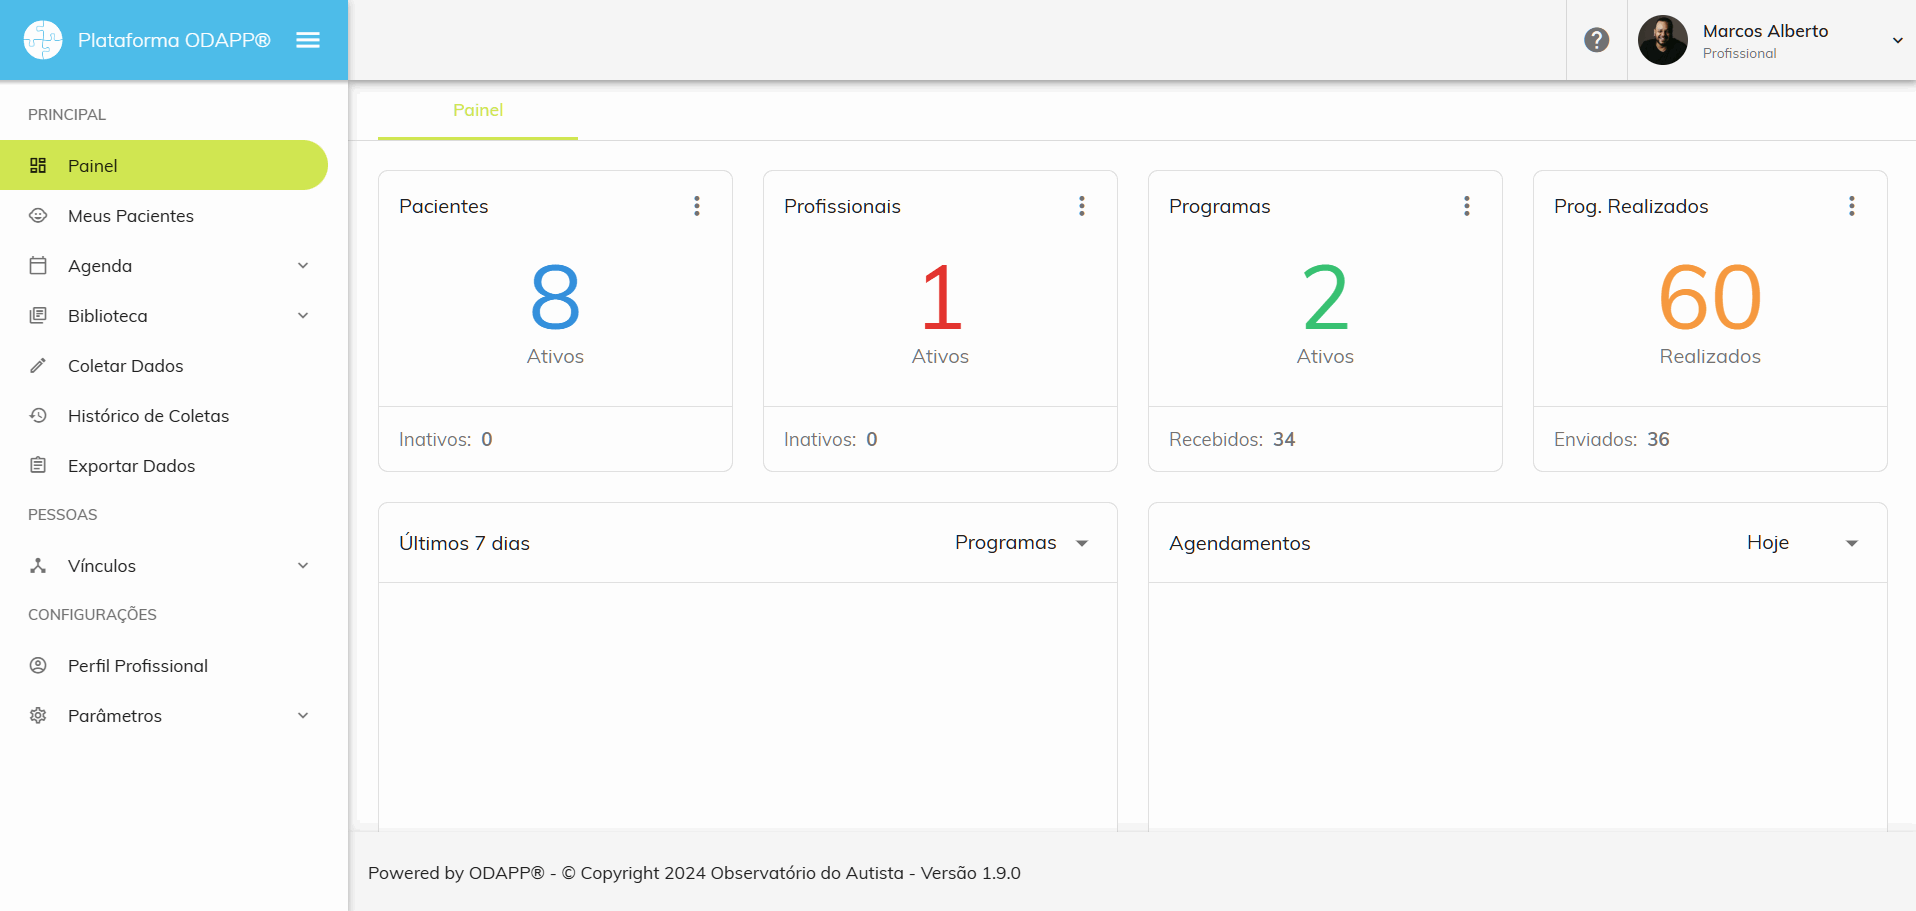The height and width of the screenshot is (911, 1916).
Task: Toggle the hamburger sidebar menu icon
Action: coord(308,40)
